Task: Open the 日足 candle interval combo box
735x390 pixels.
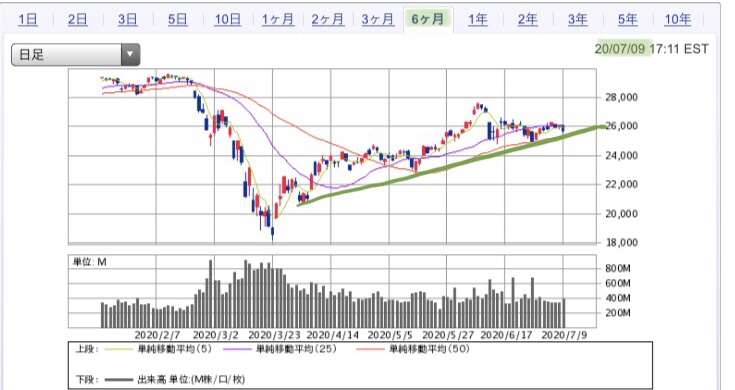Action: [75, 54]
